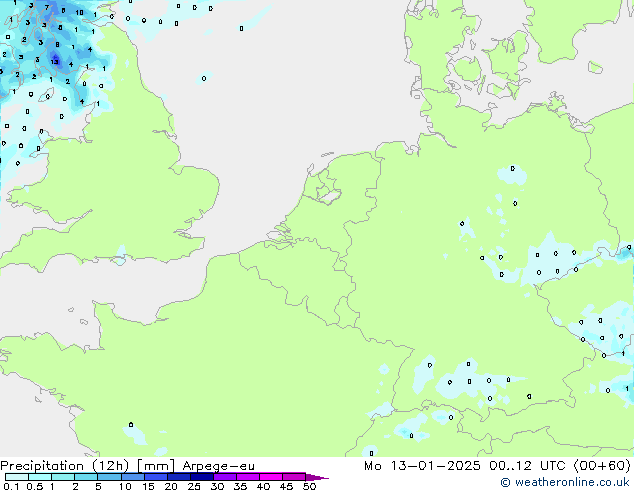Click the '25' legend scale label

(194, 486)
